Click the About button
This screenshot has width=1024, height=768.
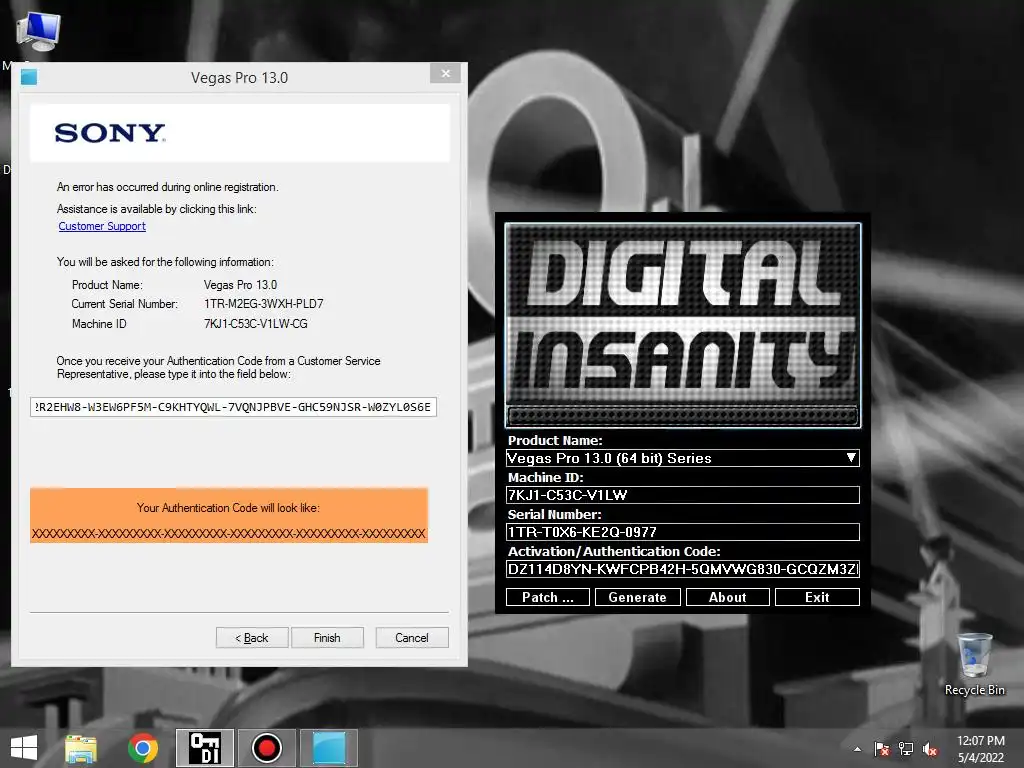(x=728, y=597)
